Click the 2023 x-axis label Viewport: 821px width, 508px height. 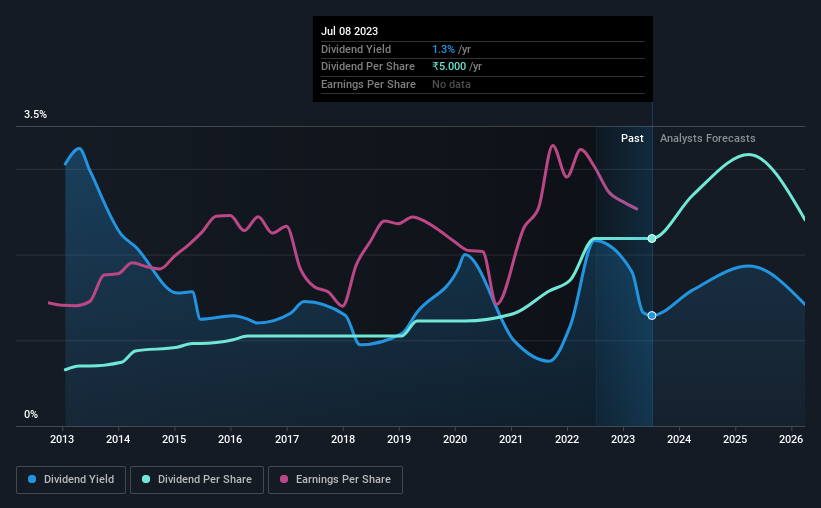click(x=623, y=439)
